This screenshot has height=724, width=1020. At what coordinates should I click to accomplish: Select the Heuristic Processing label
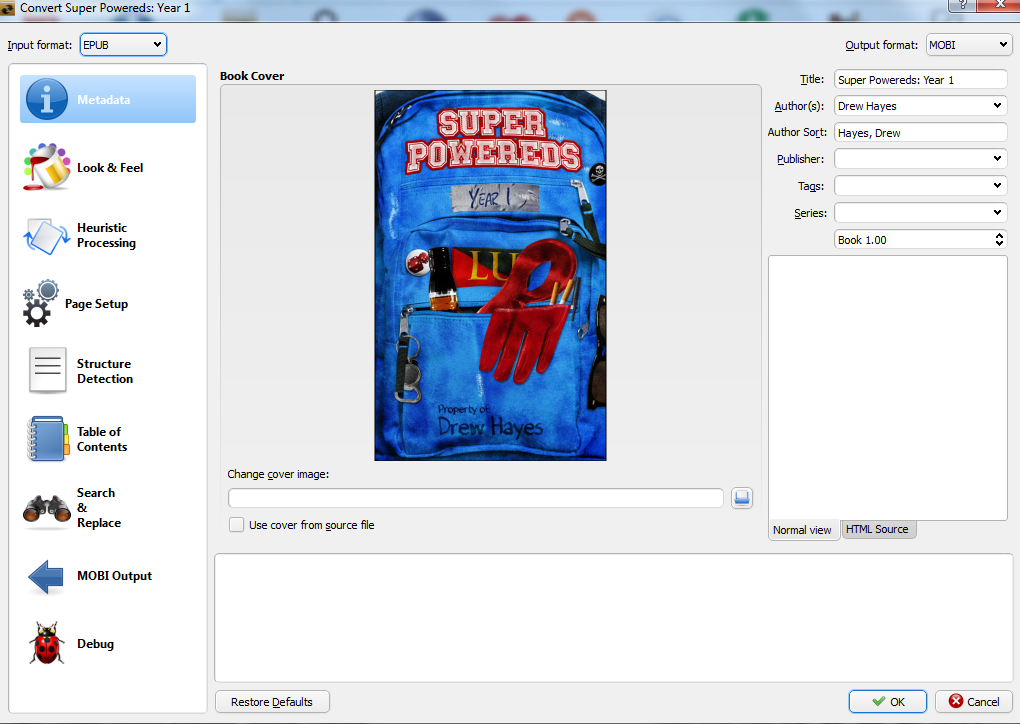point(107,235)
